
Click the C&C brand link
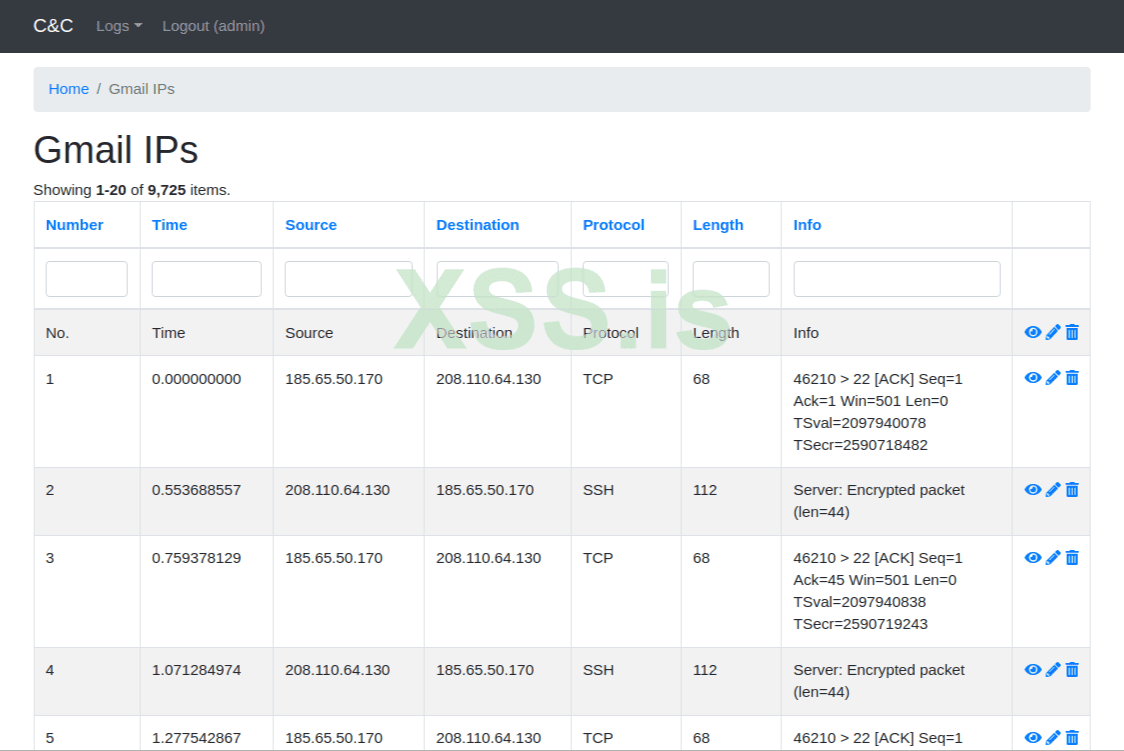pyautogui.click(x=53, y=26)
